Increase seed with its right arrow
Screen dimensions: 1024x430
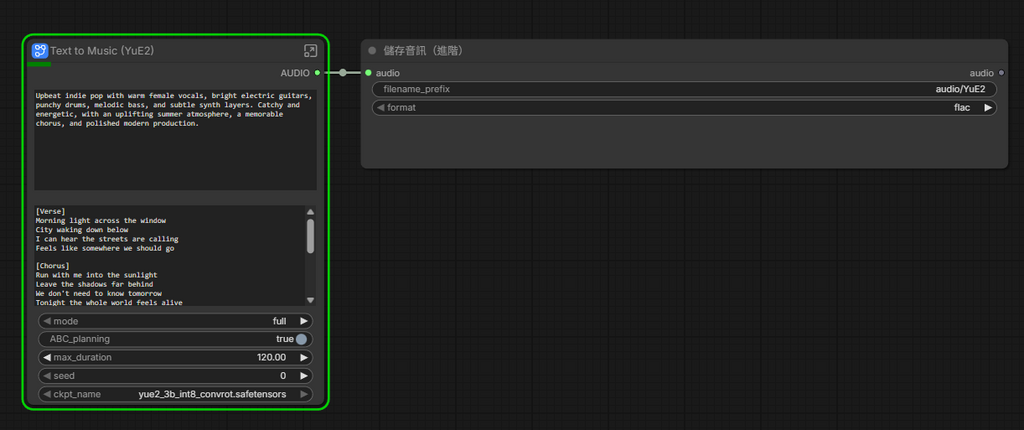point(304,376)
